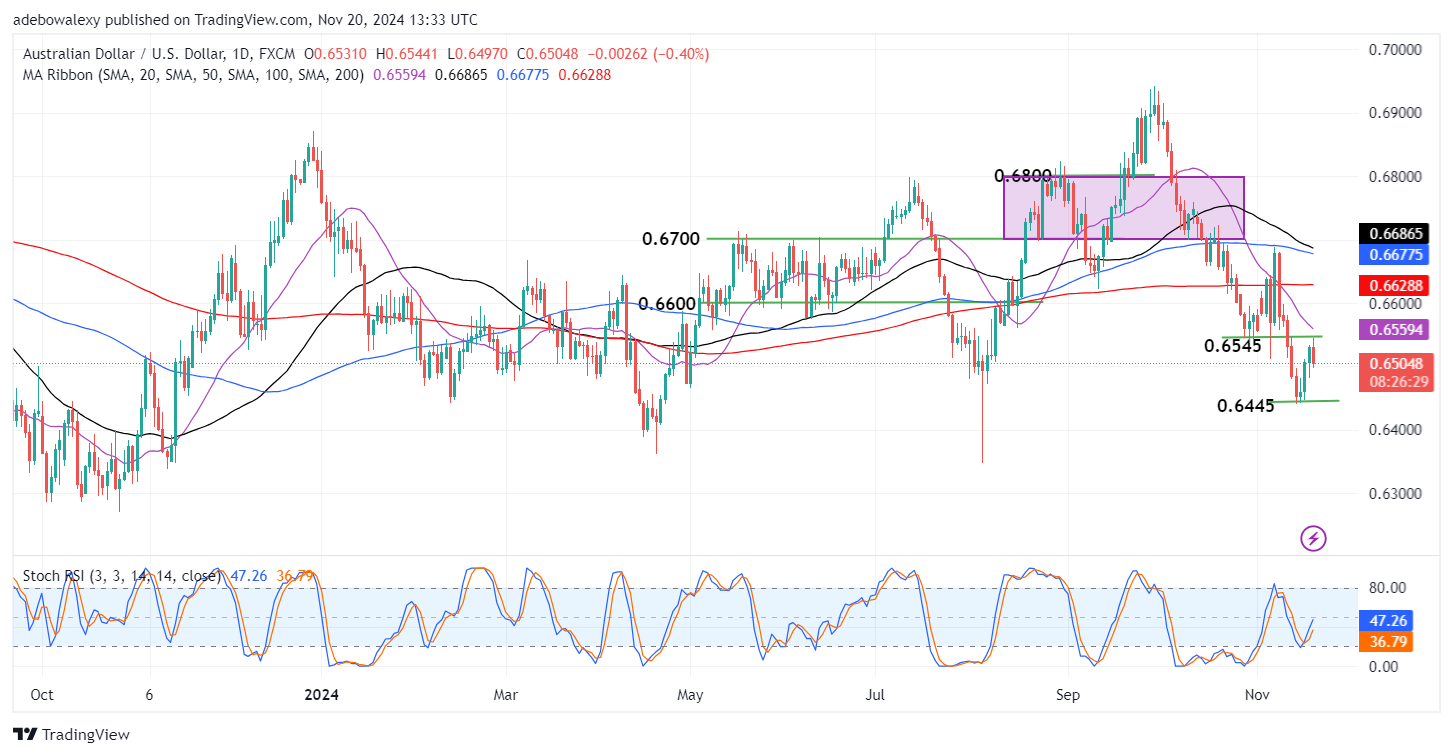
Task: Click the 0.6545 chart level label
Action: pyautogui.click(x=1233, y=345)
